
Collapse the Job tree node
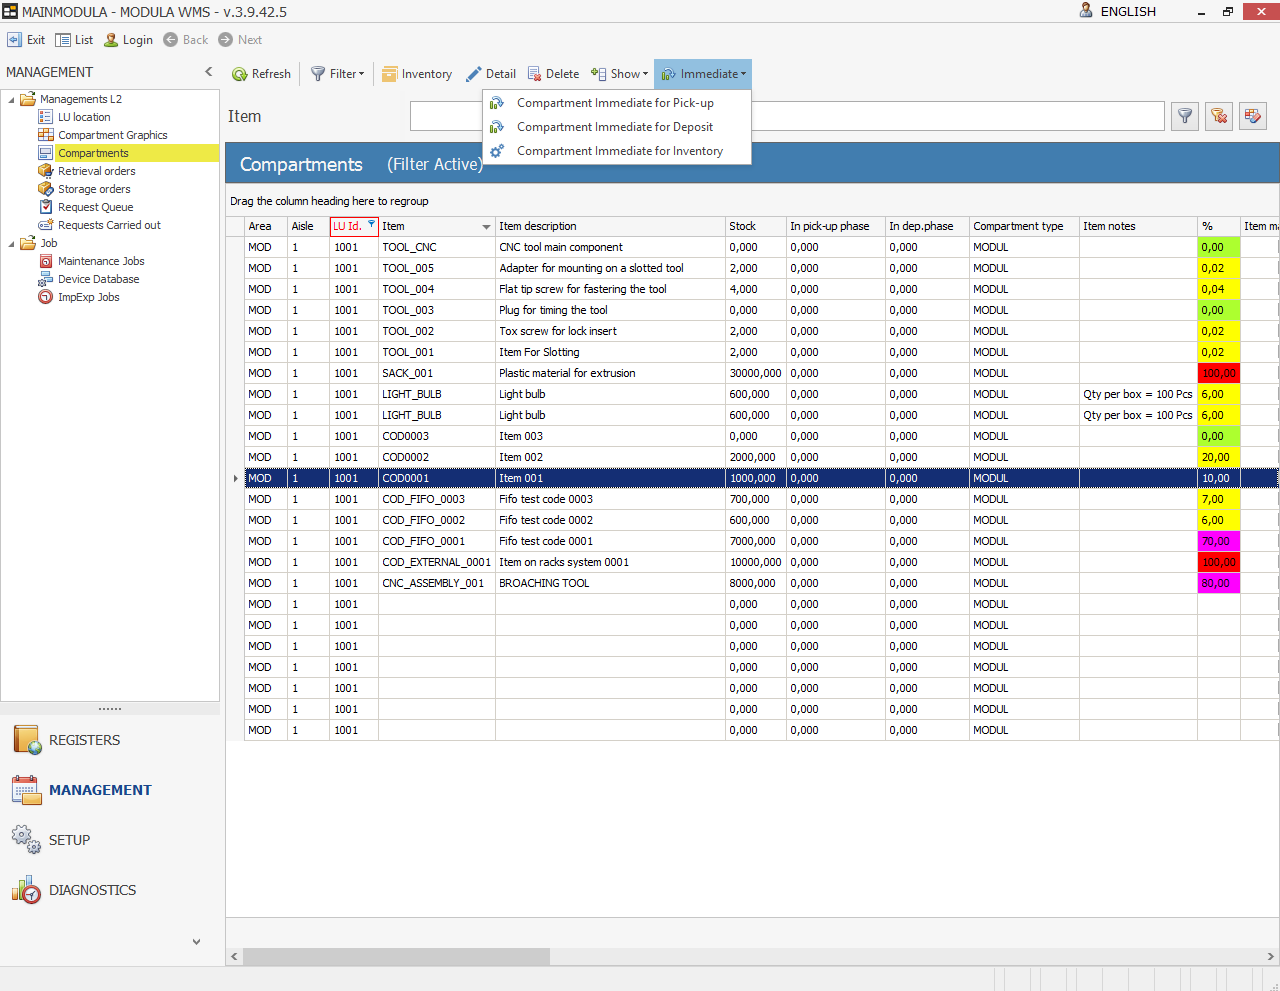12,244
